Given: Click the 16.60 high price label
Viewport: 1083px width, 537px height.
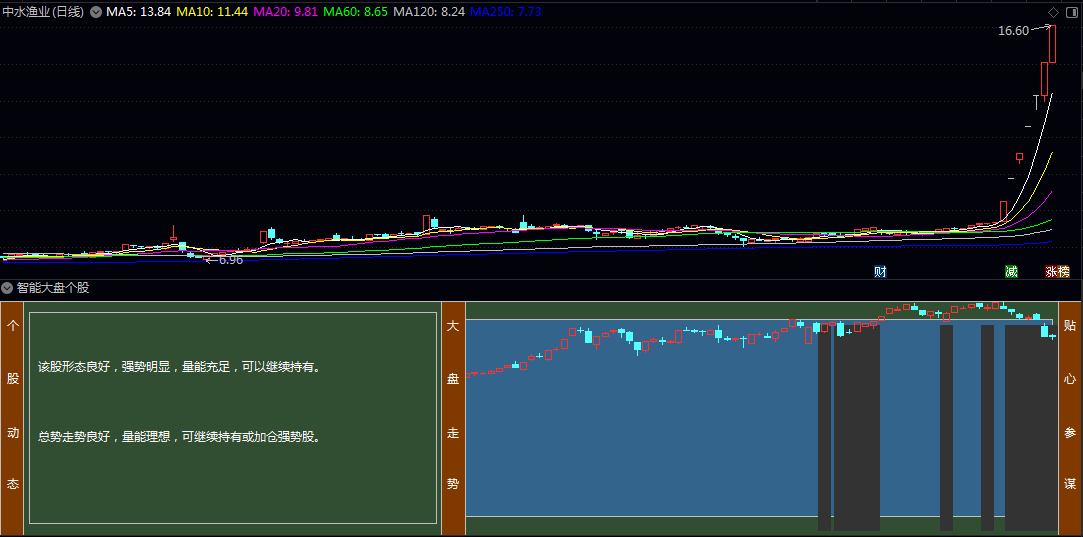Looking at the screenshot, I should point(1013,30).
